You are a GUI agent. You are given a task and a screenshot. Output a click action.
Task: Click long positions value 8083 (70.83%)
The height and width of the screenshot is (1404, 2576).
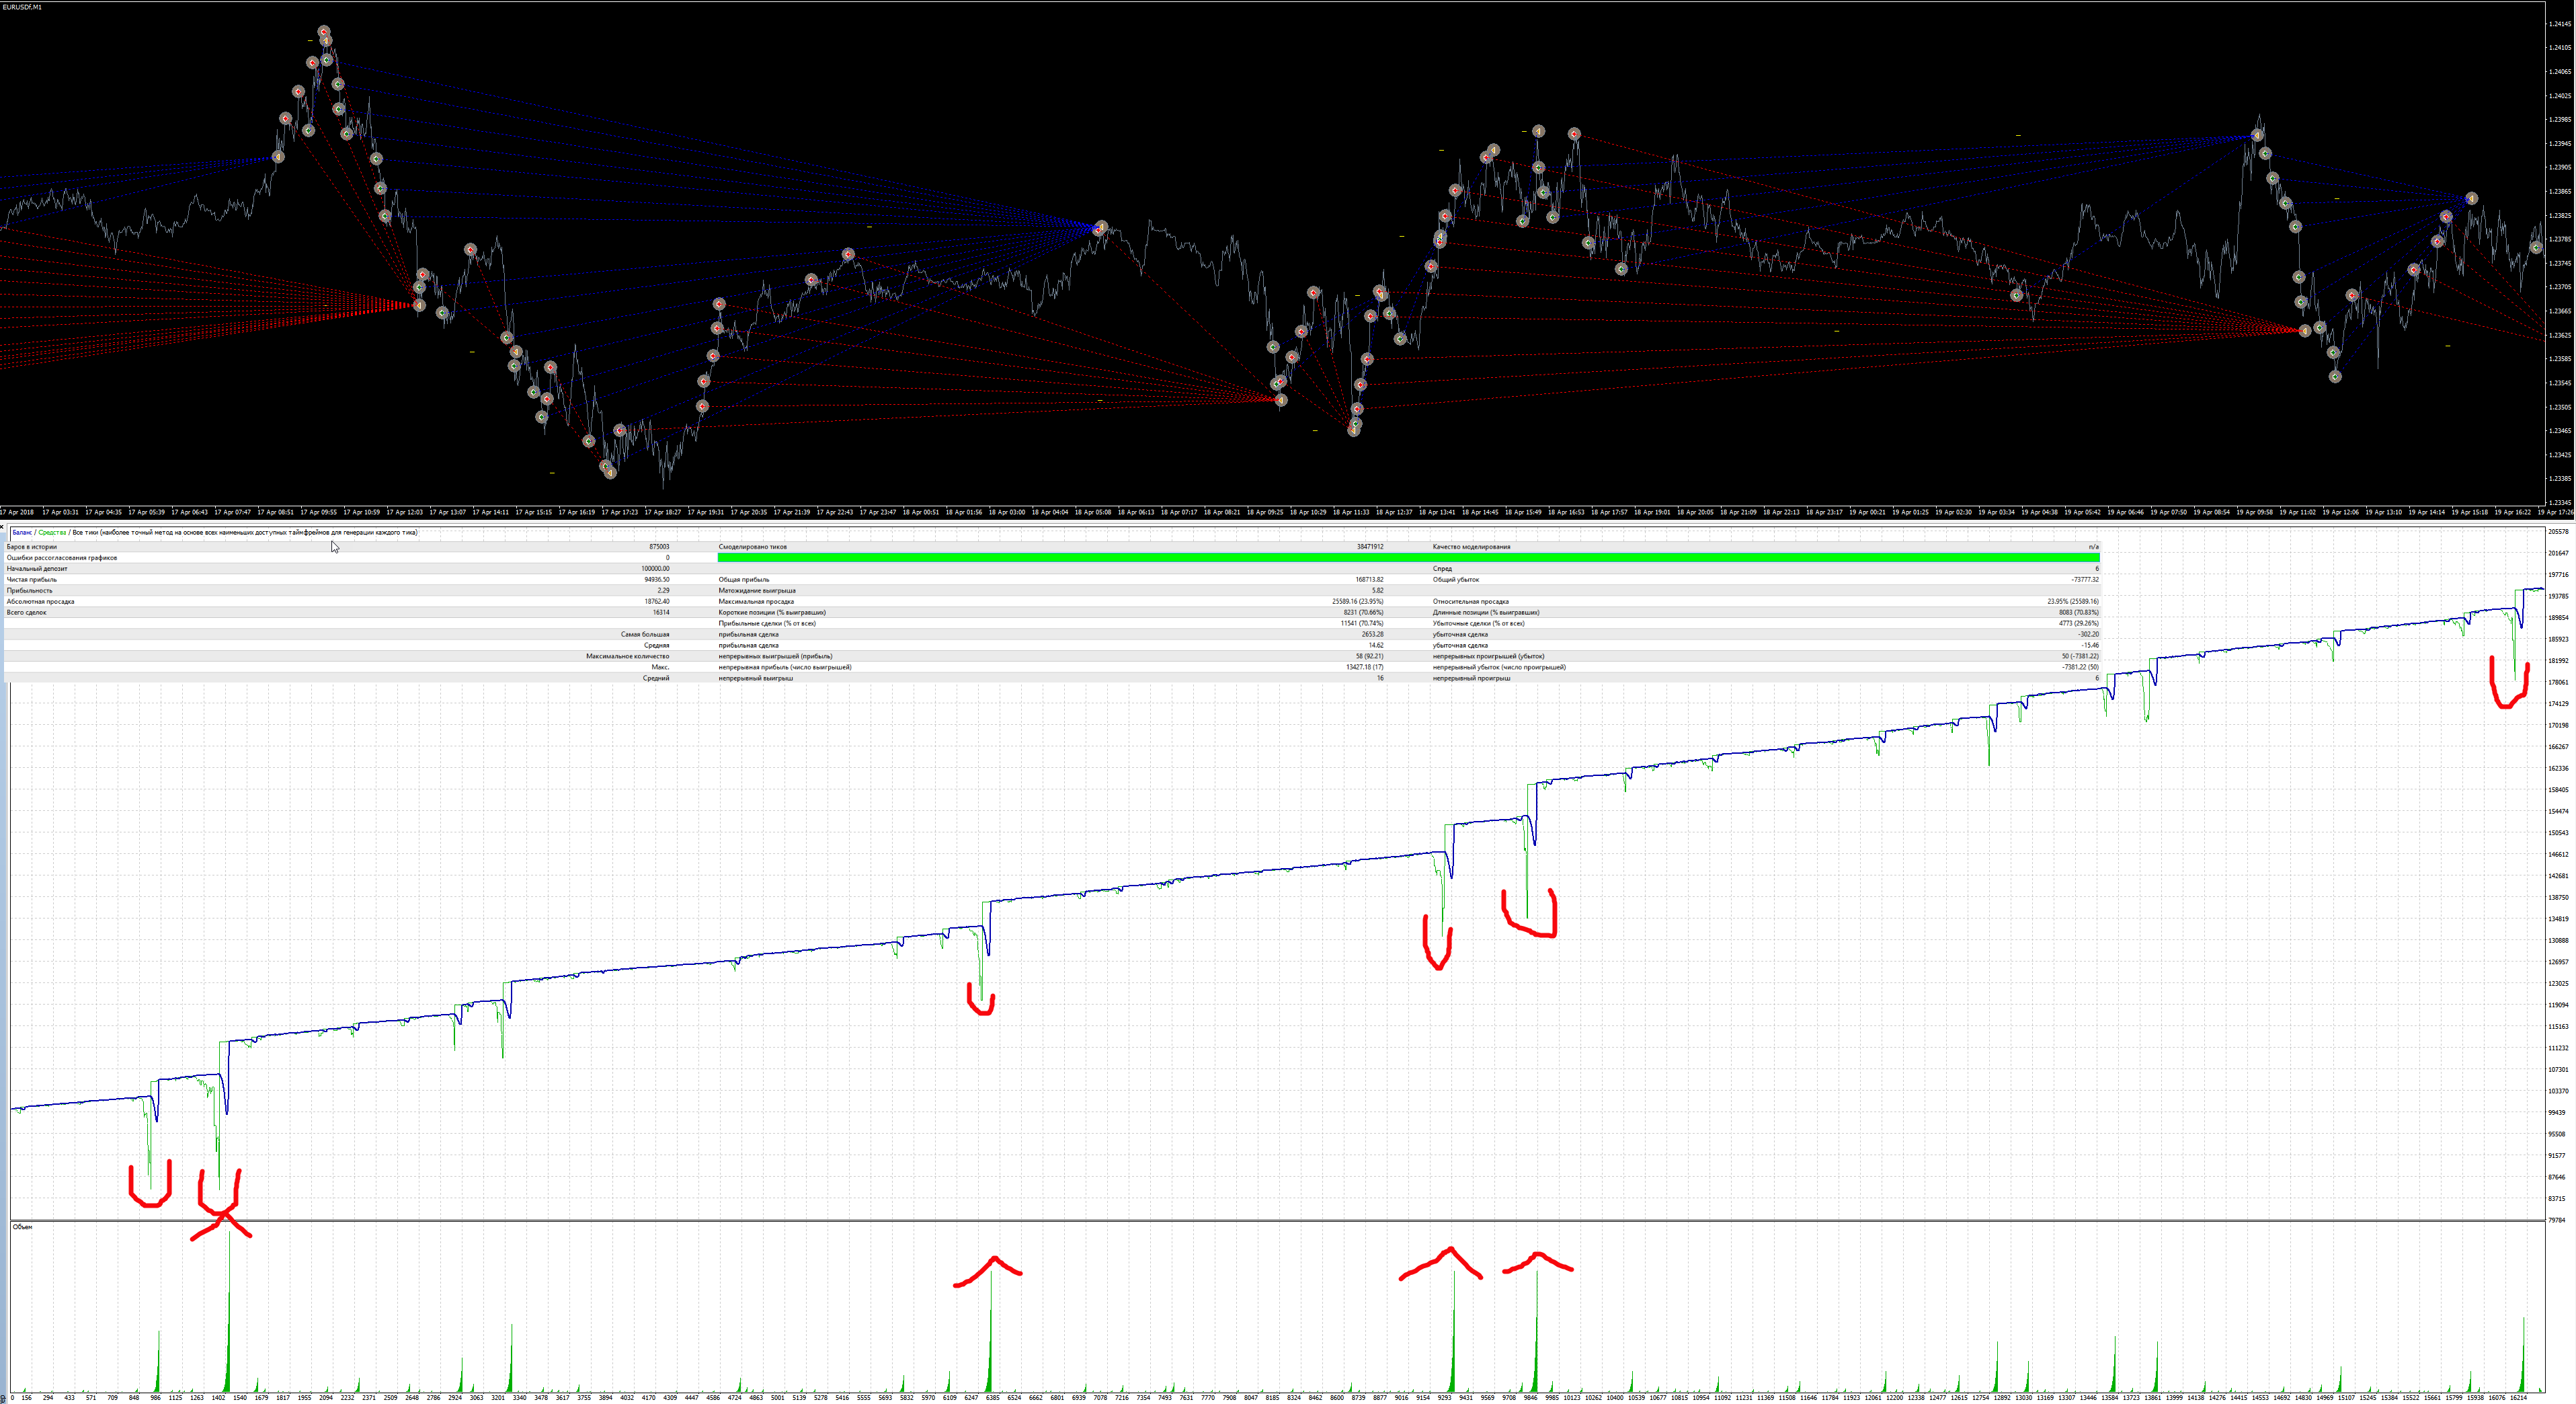tap(2079, 613)
